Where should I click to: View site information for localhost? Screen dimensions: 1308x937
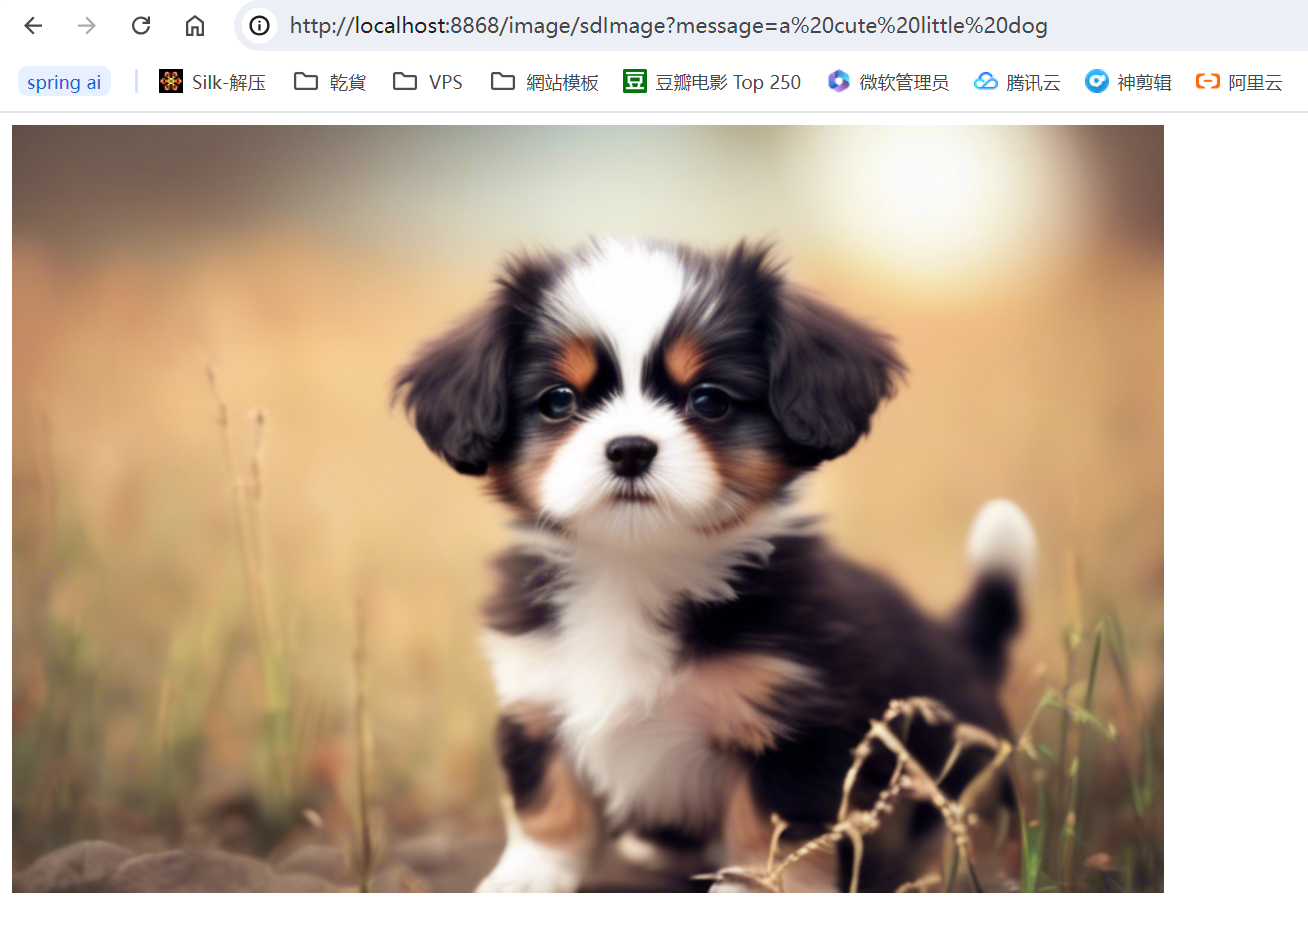pos(259,26)
